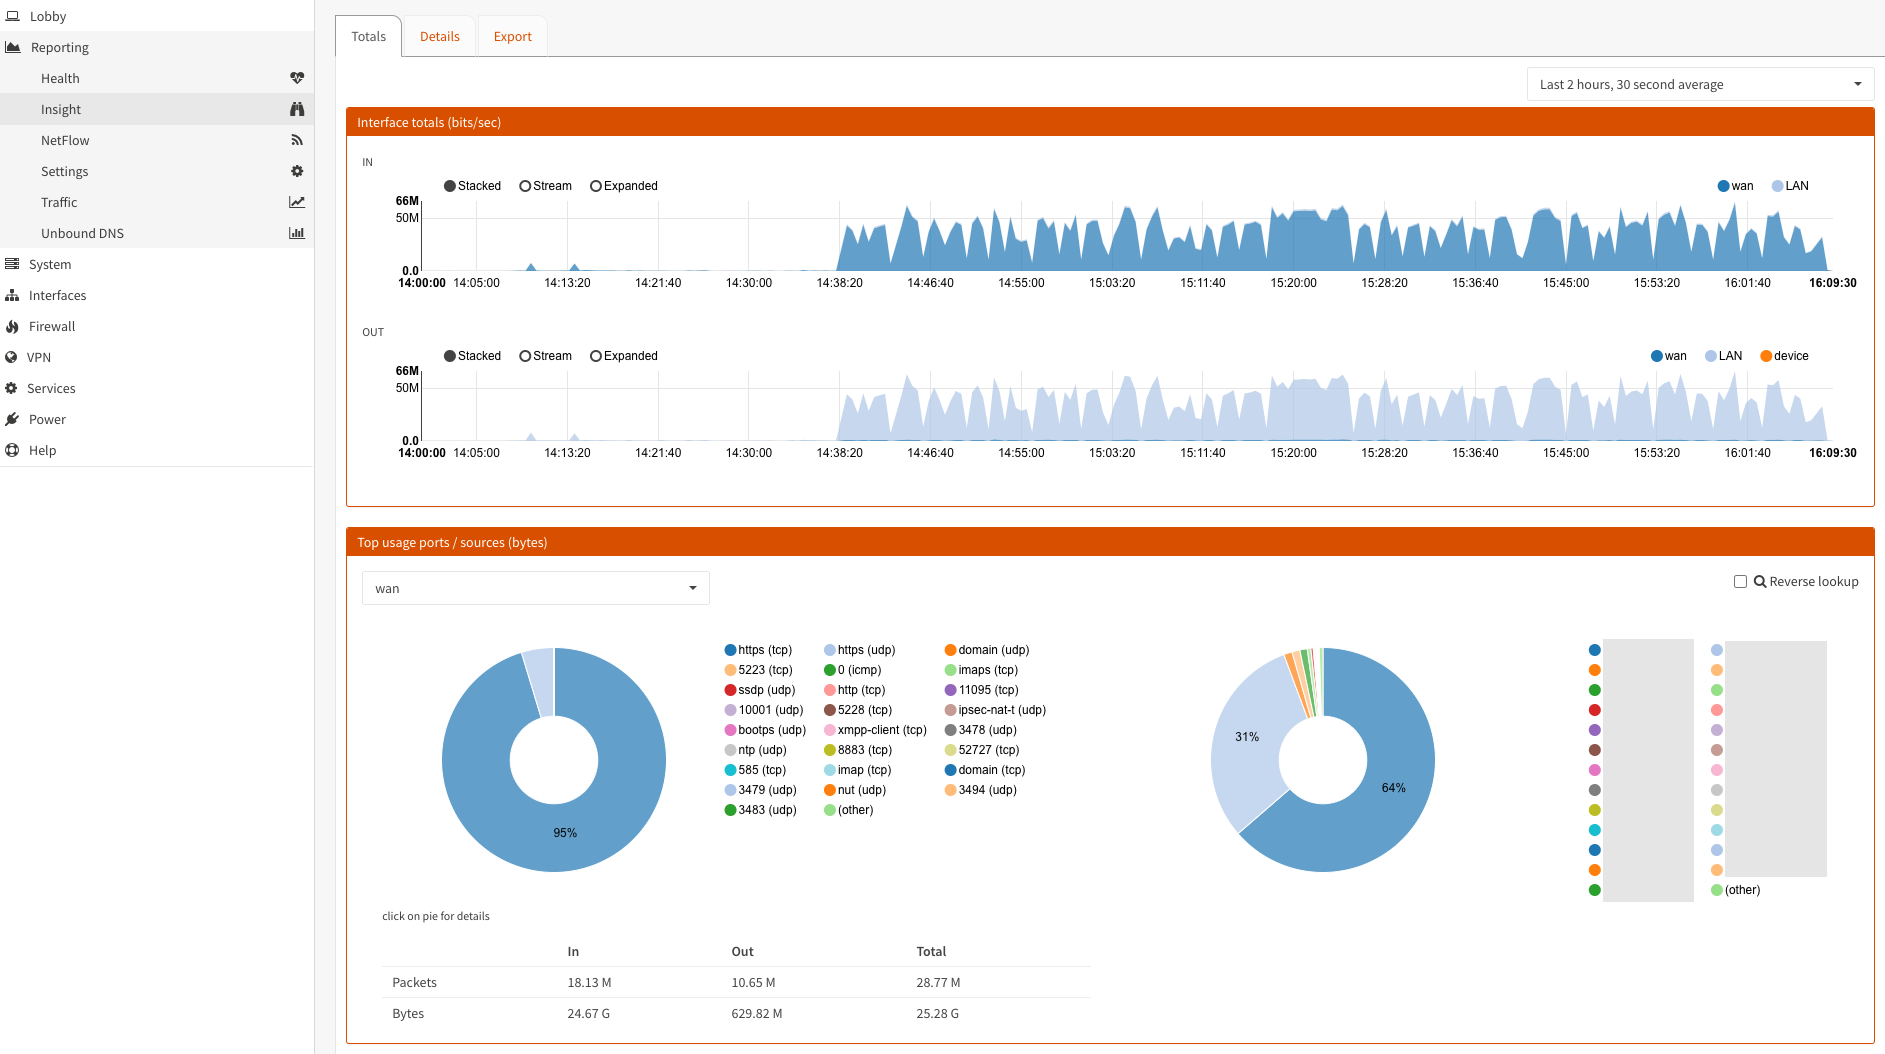Viewport: 1885px width, 1054px height.
Task: Click the Unbound DNS bar chart icon
Action: [297, 233]
